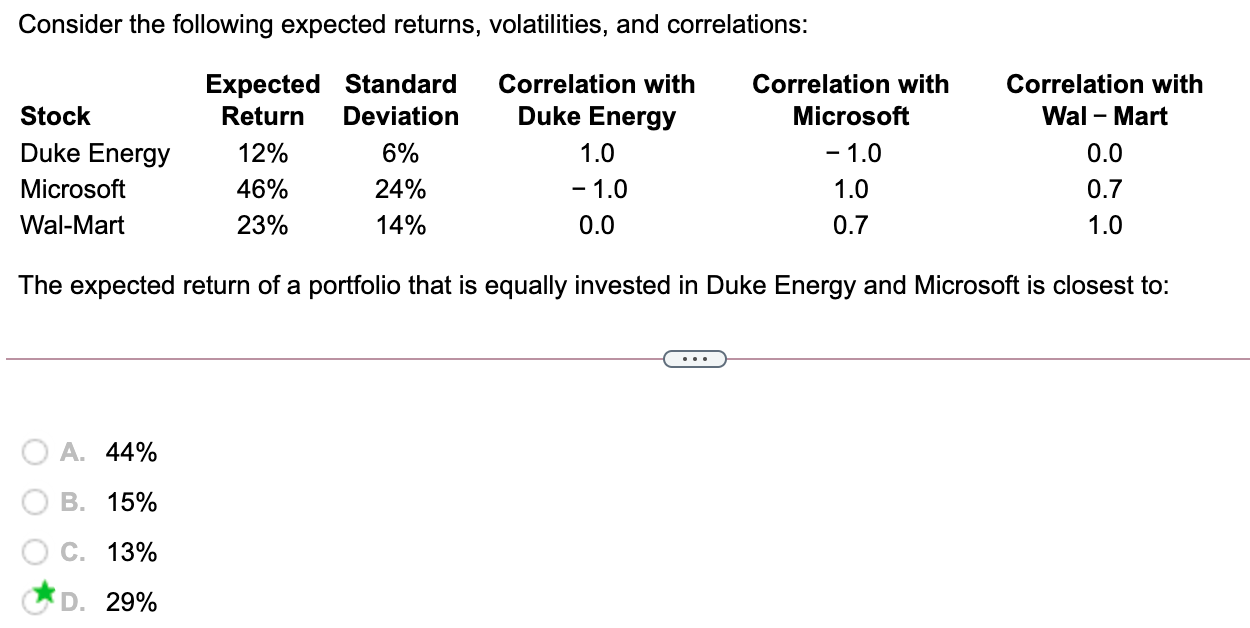Click the Standard Deviation column header
The width and height of the screenshot is (1250, 628).
pos(400,100)
